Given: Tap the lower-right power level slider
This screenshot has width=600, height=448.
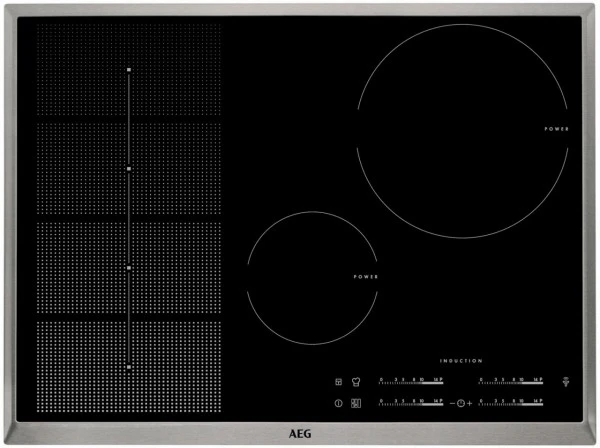Looking at the screenshot, I should [x=511, y=403].
